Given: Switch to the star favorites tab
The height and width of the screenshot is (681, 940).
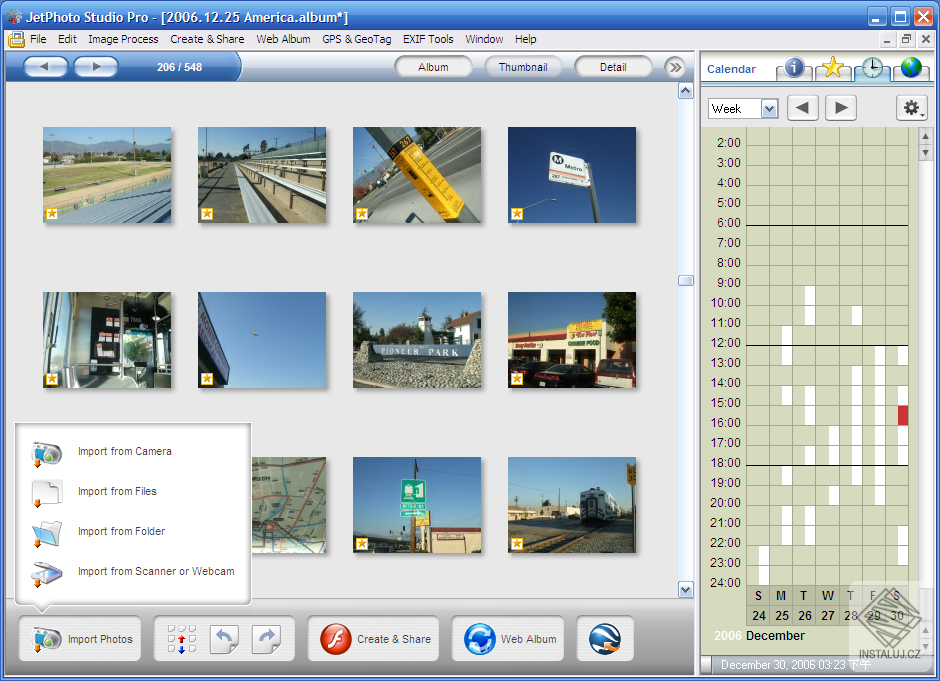Looking at the screenshot, I should (832, 68).
